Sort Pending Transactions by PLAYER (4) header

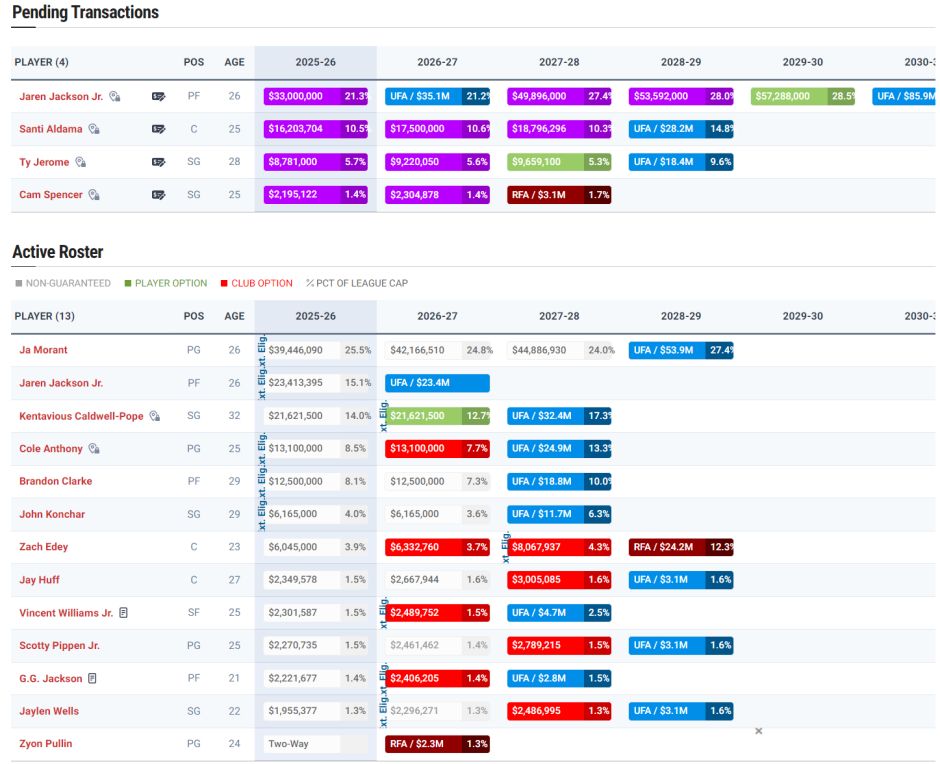click(41, 62)
